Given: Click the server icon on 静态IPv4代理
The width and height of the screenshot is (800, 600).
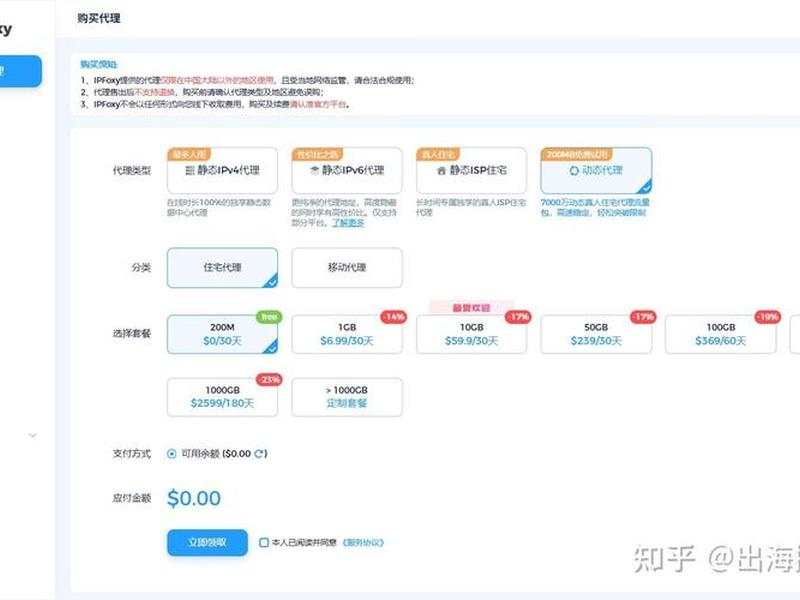Looking at the screenshot, I should (x=190, y=170).
